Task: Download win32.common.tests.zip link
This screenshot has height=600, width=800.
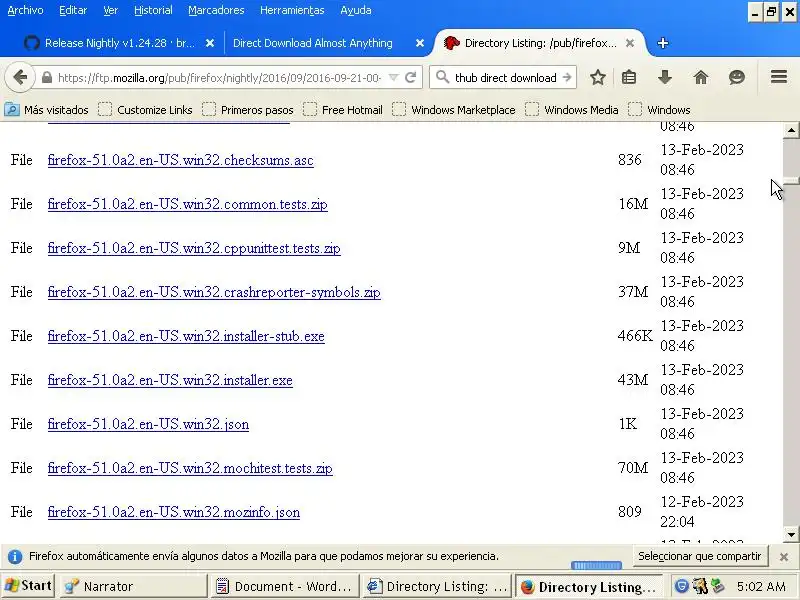Action: click(188, 204)
